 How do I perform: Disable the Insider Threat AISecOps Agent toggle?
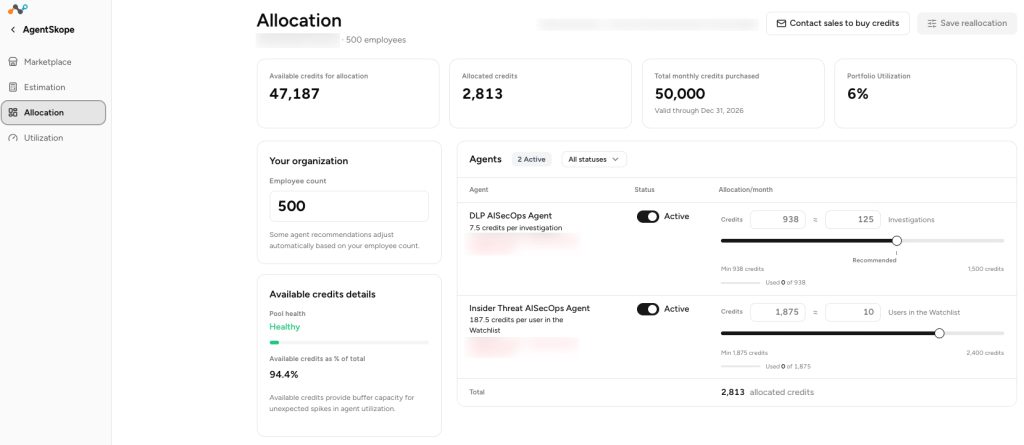point(648,309)
